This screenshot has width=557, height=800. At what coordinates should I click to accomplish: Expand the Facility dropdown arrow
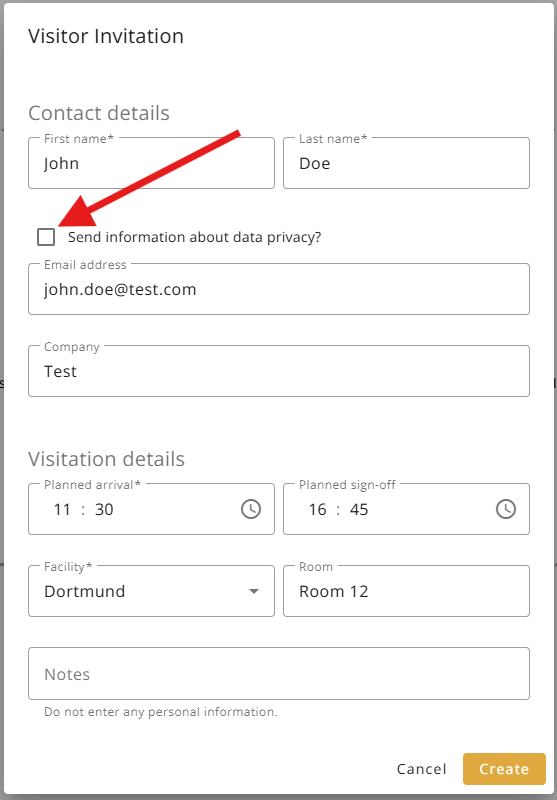[x=254, y=591]
